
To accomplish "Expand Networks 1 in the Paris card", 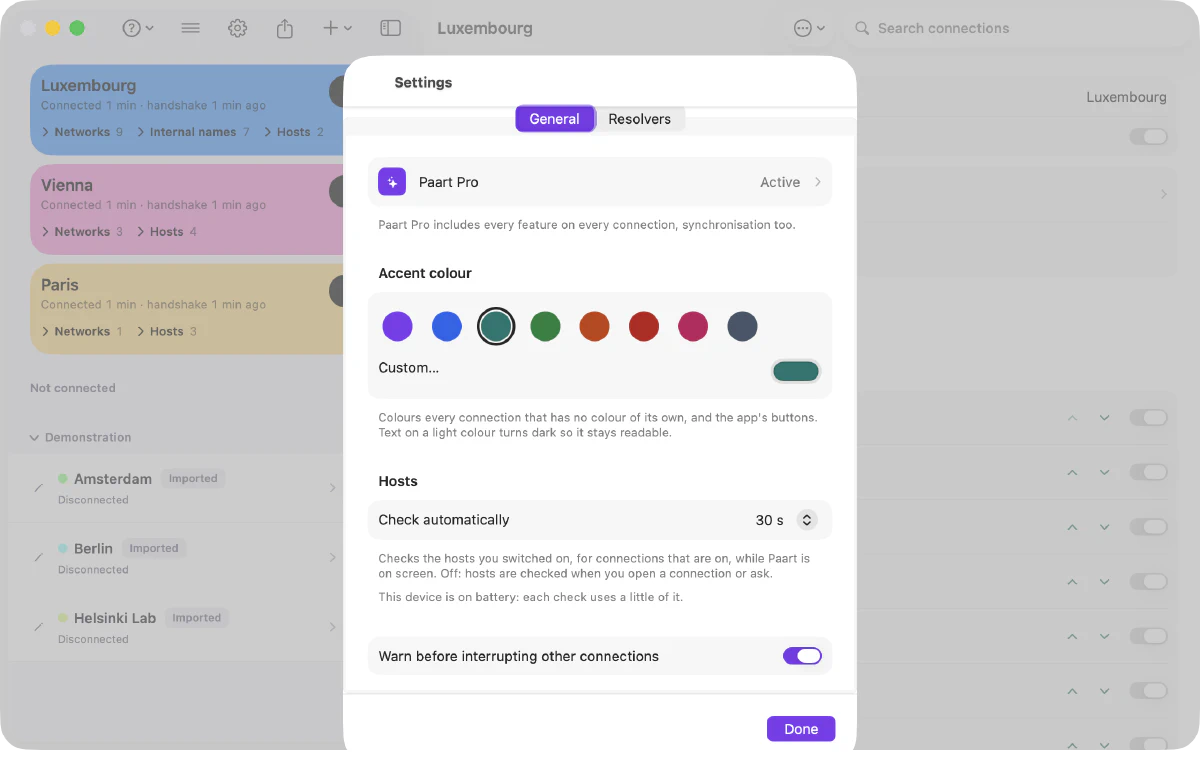I will (82, 332).
